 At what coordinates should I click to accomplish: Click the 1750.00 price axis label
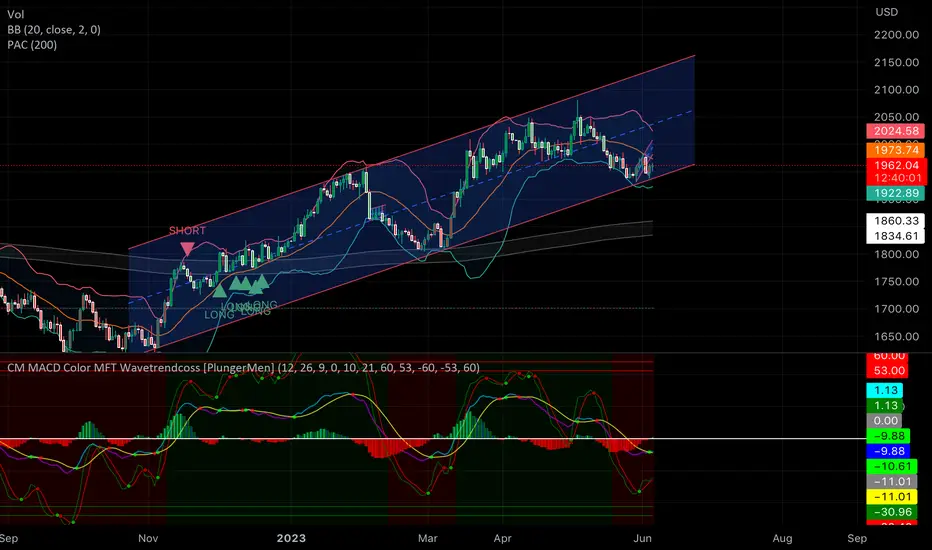896,281
